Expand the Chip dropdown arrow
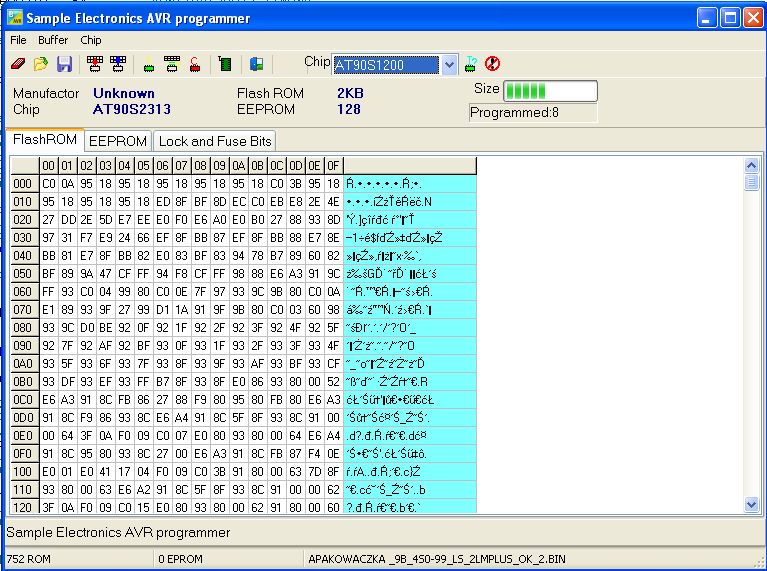 pos(449,65)
